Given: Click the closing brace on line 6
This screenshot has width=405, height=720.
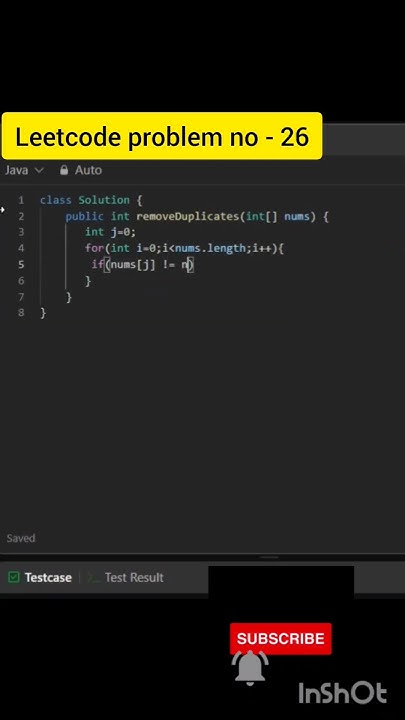Looking at the screenshot, I should [88, 281].
